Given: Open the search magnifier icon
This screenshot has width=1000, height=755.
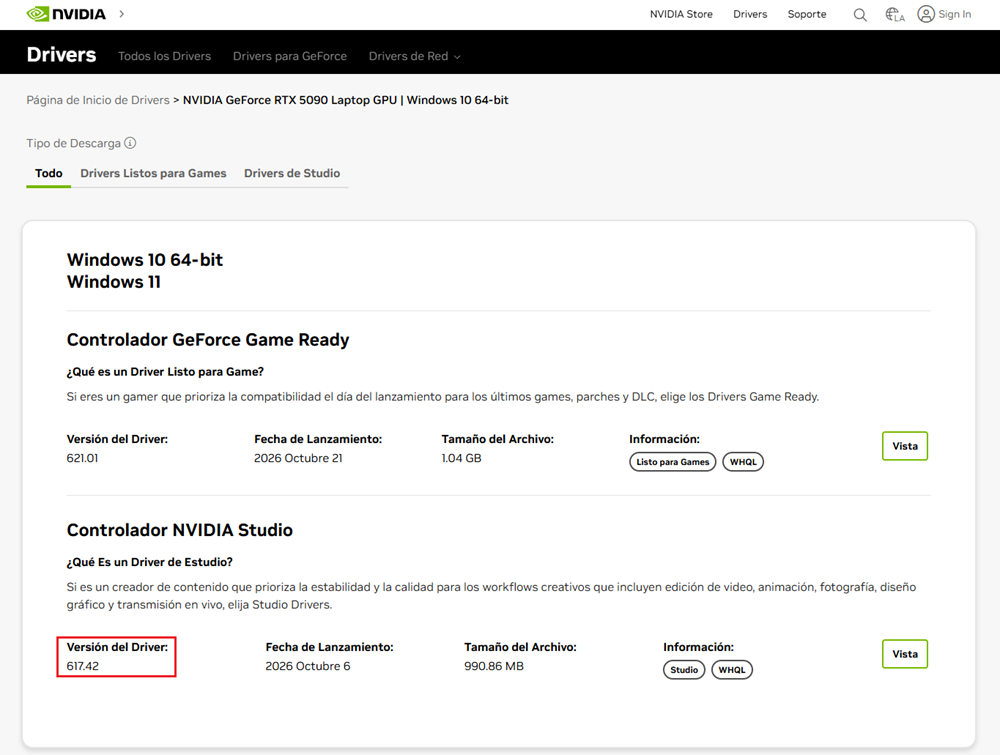Looking at the screenshot, I should coord(860,15).
